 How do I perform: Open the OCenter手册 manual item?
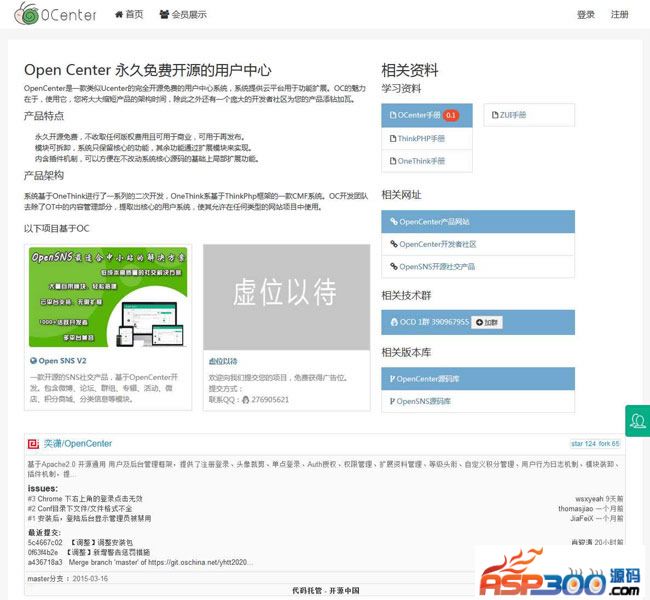[427, 115]
